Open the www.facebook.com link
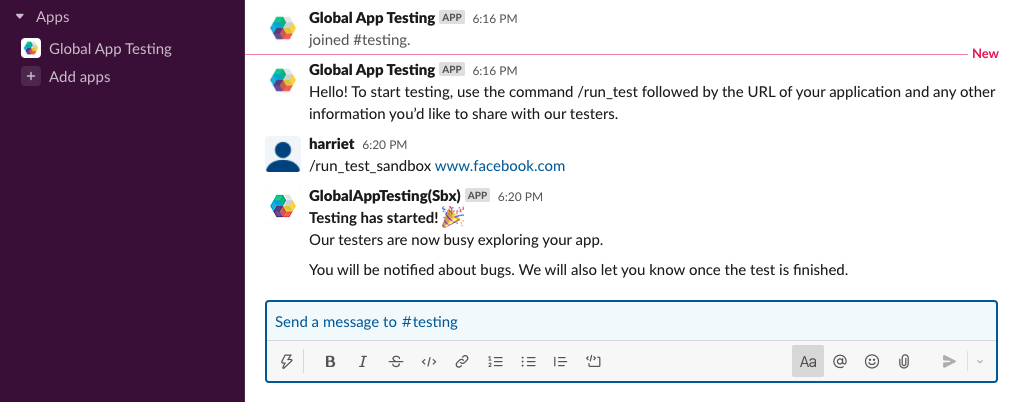 pos(500,166)
